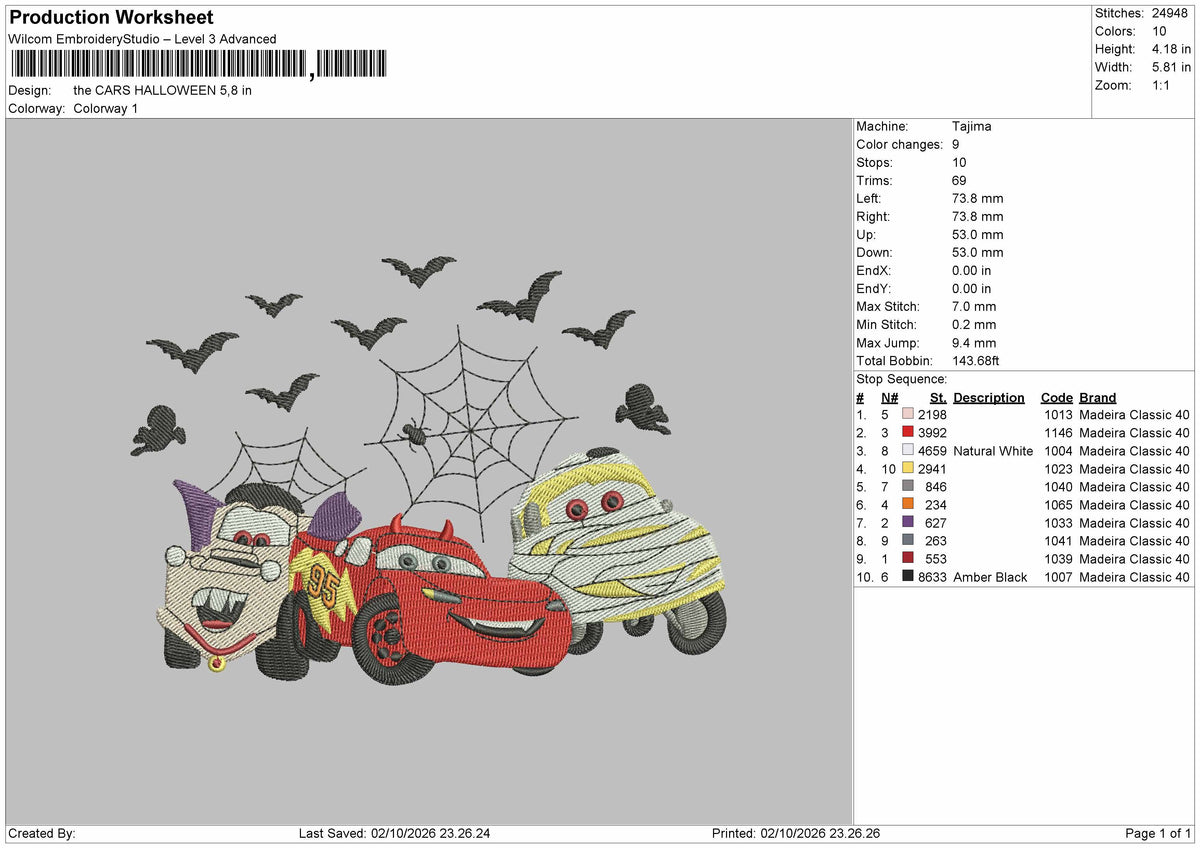
Task: Click the gray swatch for thread 1040
Action: [908, 487]
